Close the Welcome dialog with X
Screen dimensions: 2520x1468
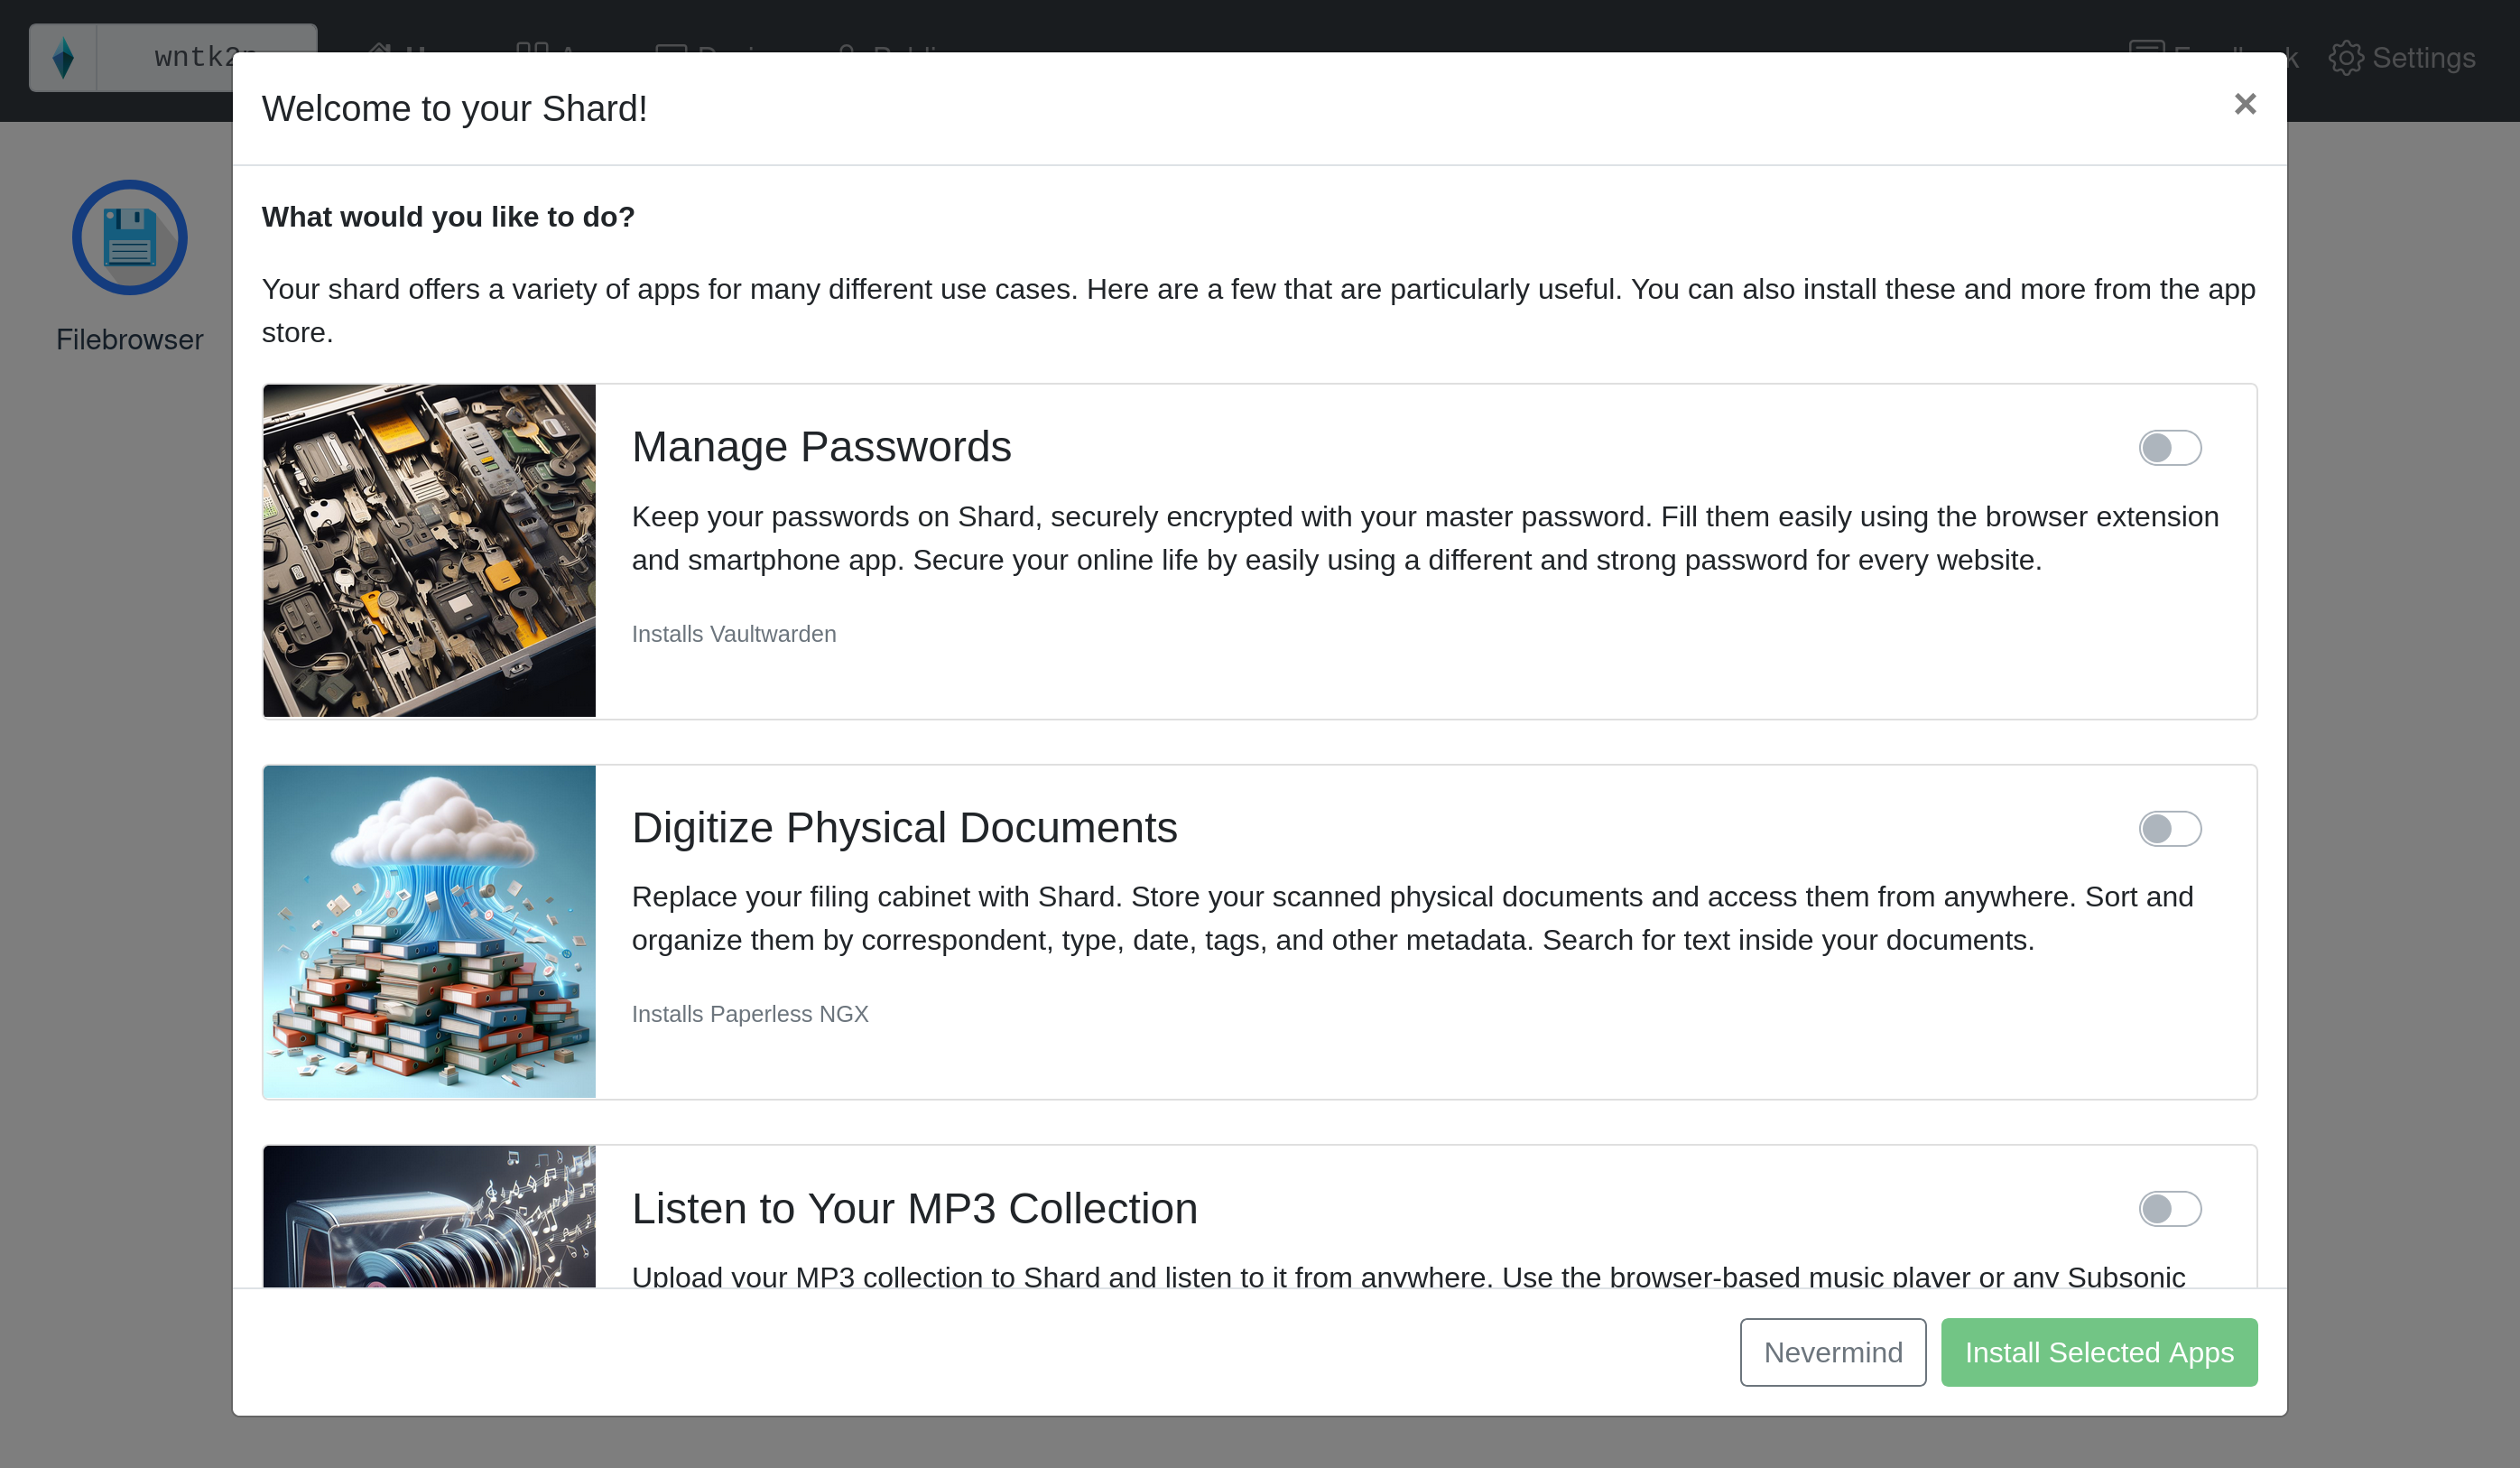(x=2244, y=104)
